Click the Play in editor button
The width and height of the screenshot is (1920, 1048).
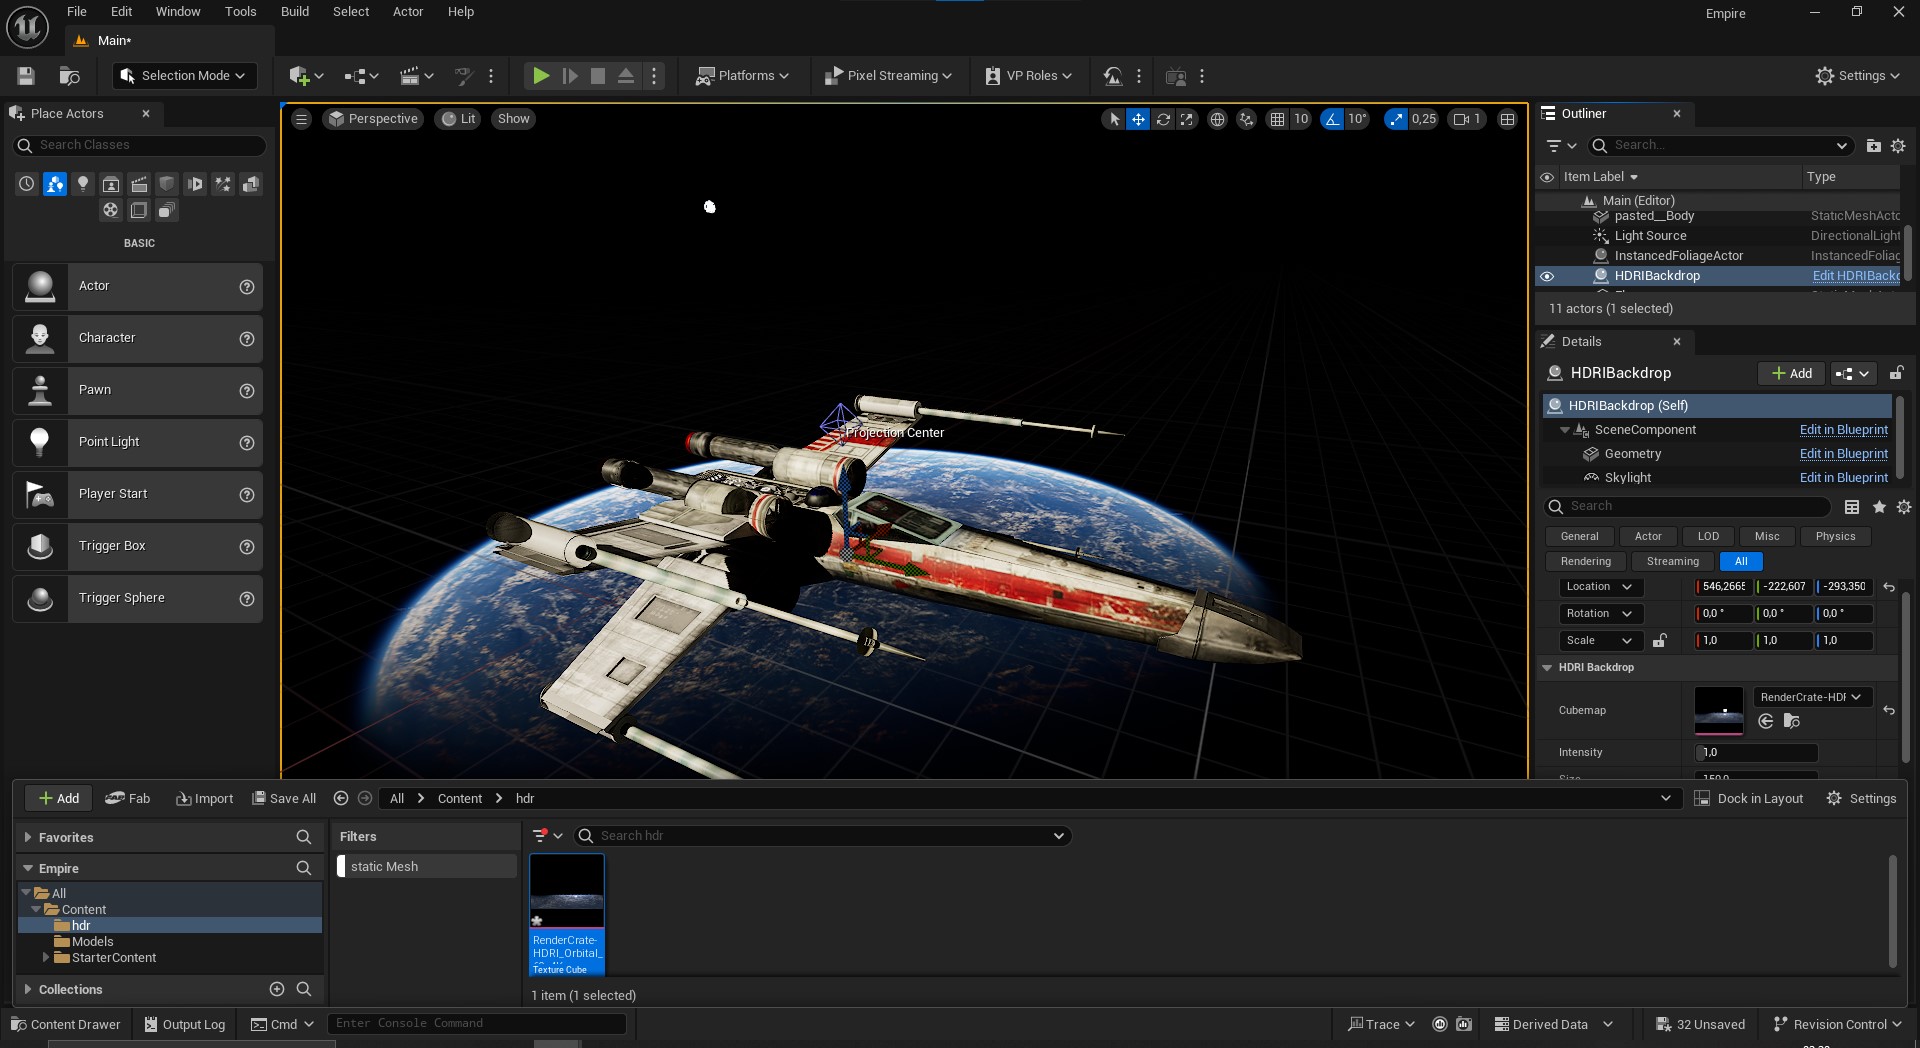(541, 76)
